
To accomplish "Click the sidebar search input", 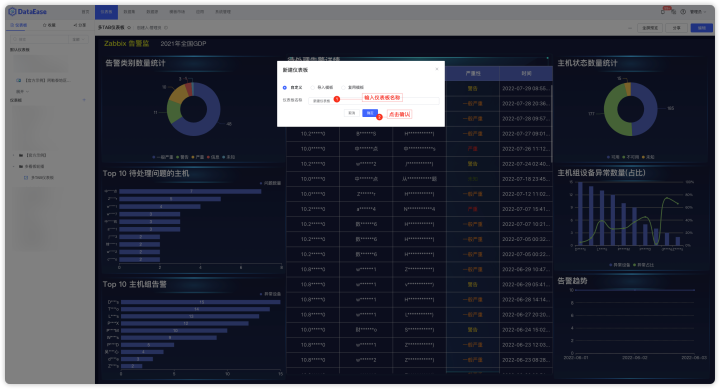I will tap(40, 39).
